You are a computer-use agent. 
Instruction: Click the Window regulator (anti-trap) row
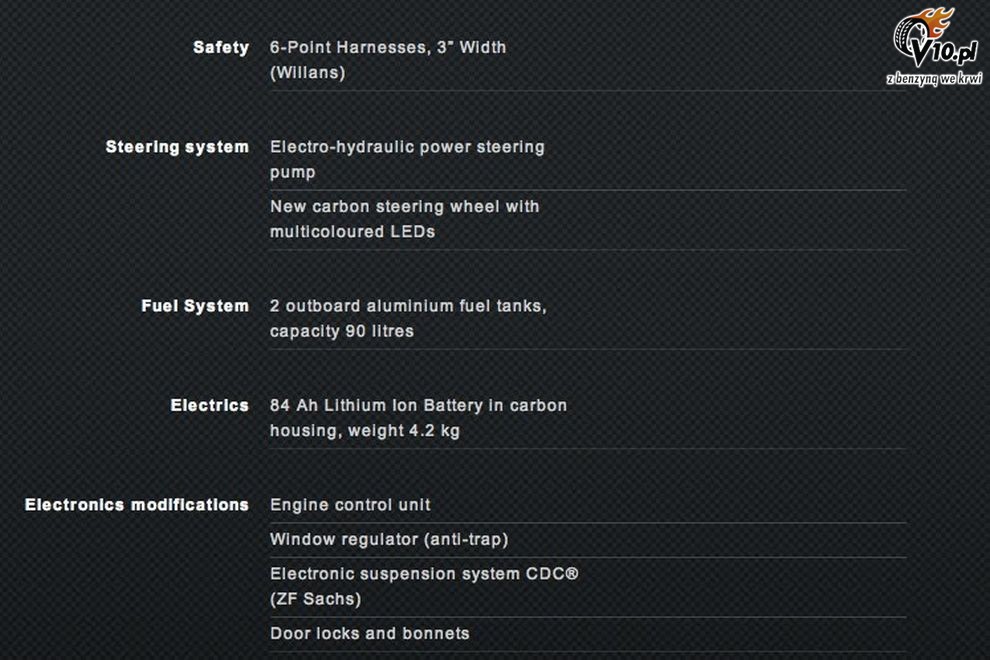coord(588,539)
